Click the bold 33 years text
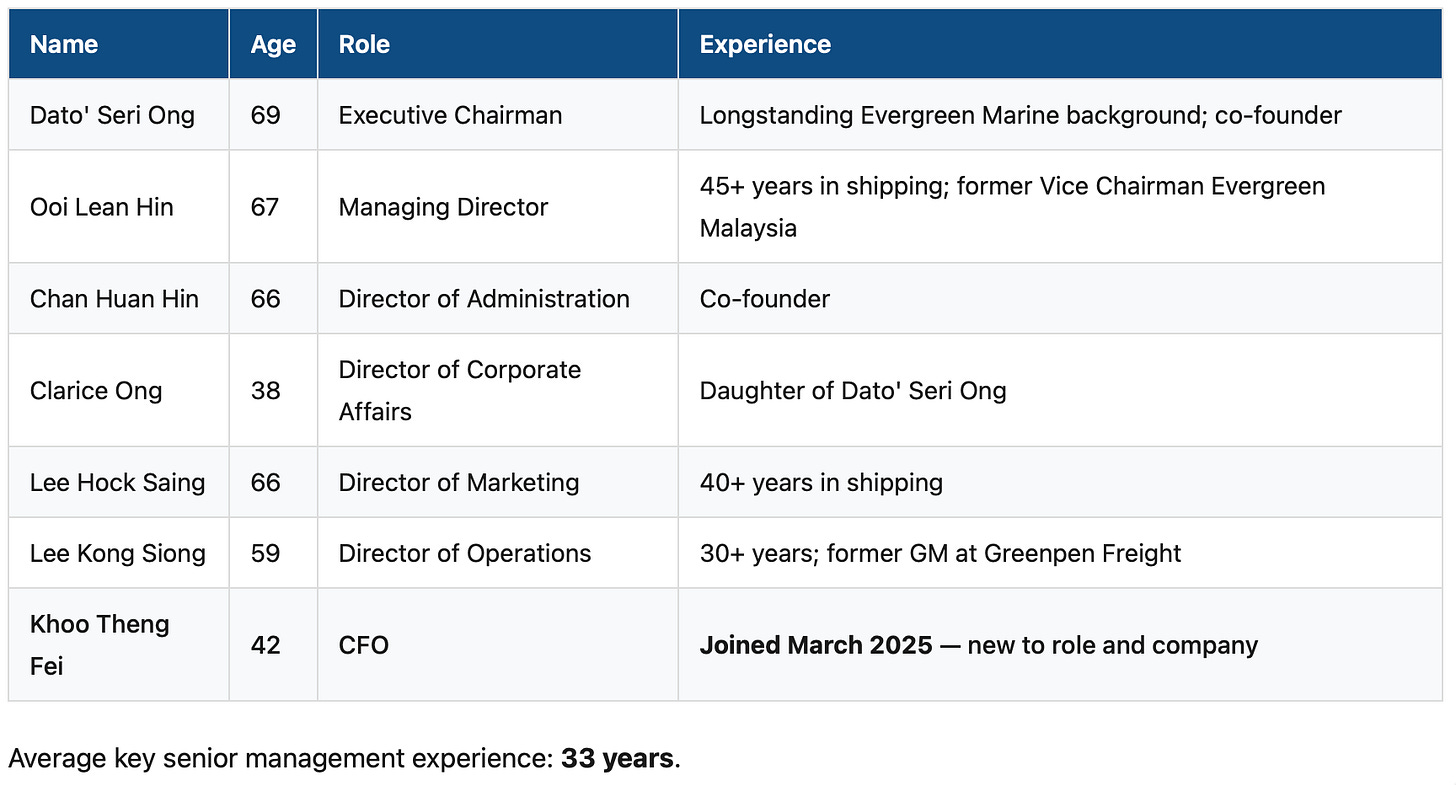Viewport: 1456px width, 785px height. (617, 759)
